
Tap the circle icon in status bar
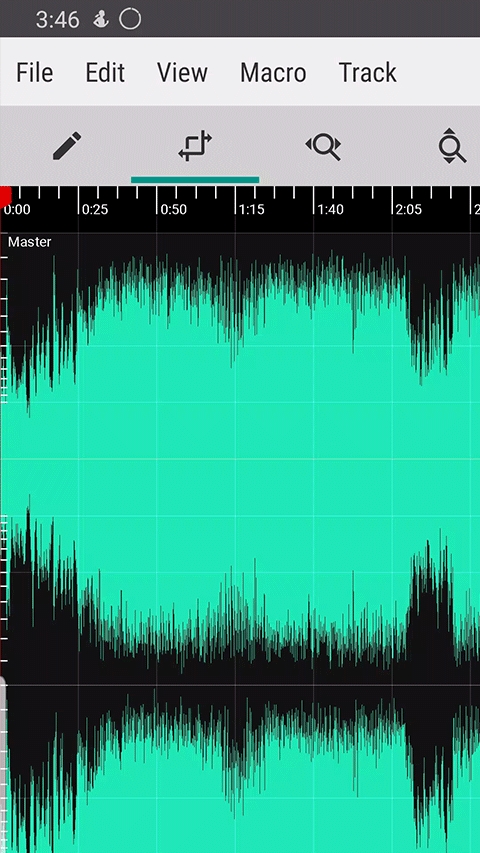coord(130,20)
